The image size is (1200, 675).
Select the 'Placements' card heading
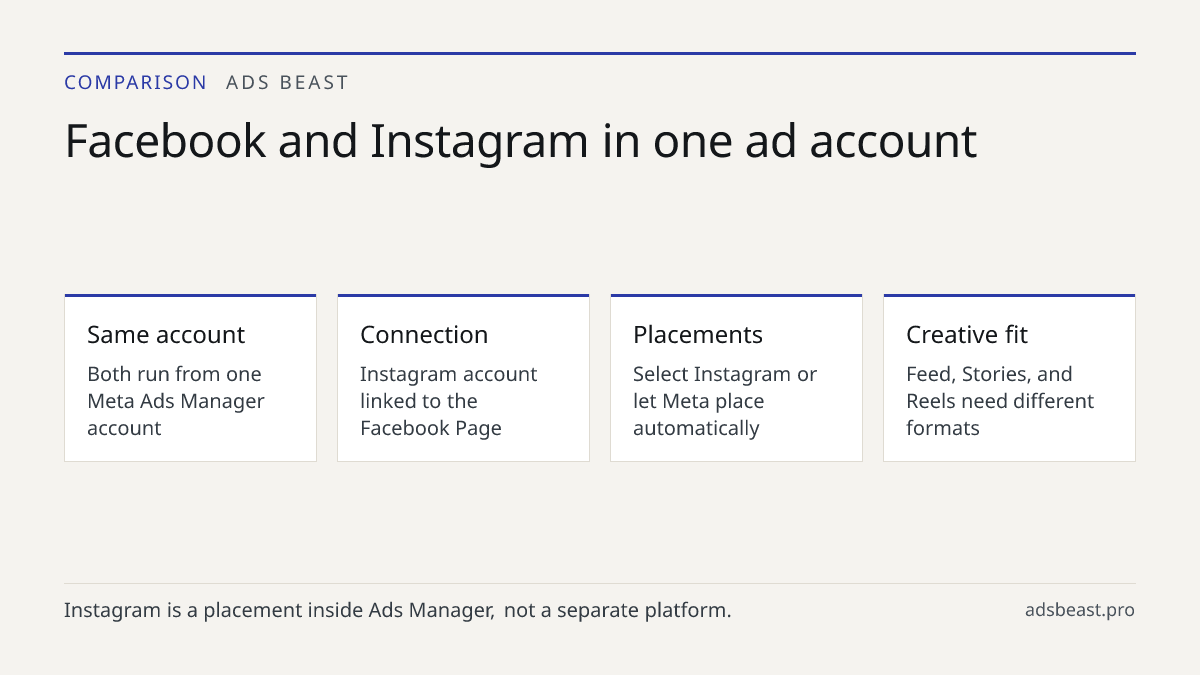tap(698, 335)
